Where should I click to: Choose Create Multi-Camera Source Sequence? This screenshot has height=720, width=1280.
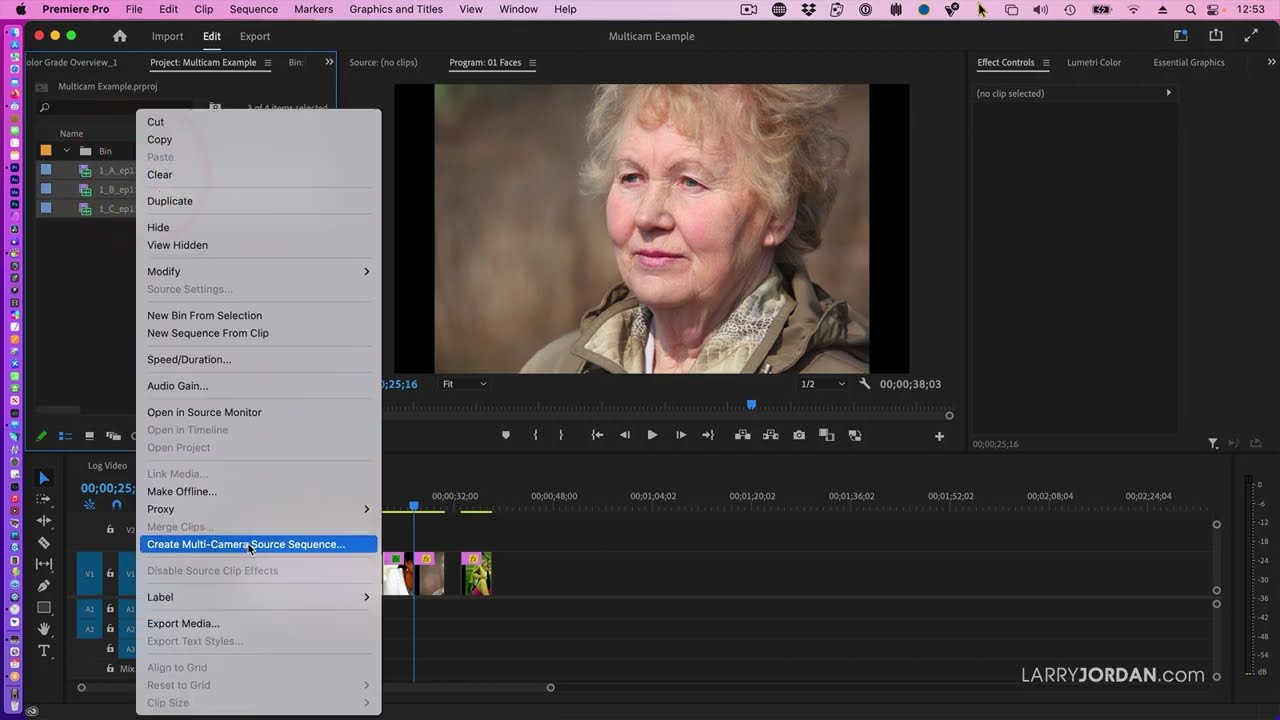click(258, 544)
